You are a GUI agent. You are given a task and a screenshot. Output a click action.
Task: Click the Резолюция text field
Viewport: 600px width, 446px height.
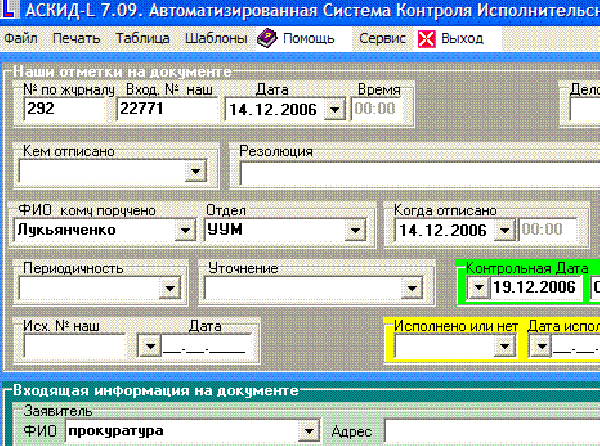(419, 174)
